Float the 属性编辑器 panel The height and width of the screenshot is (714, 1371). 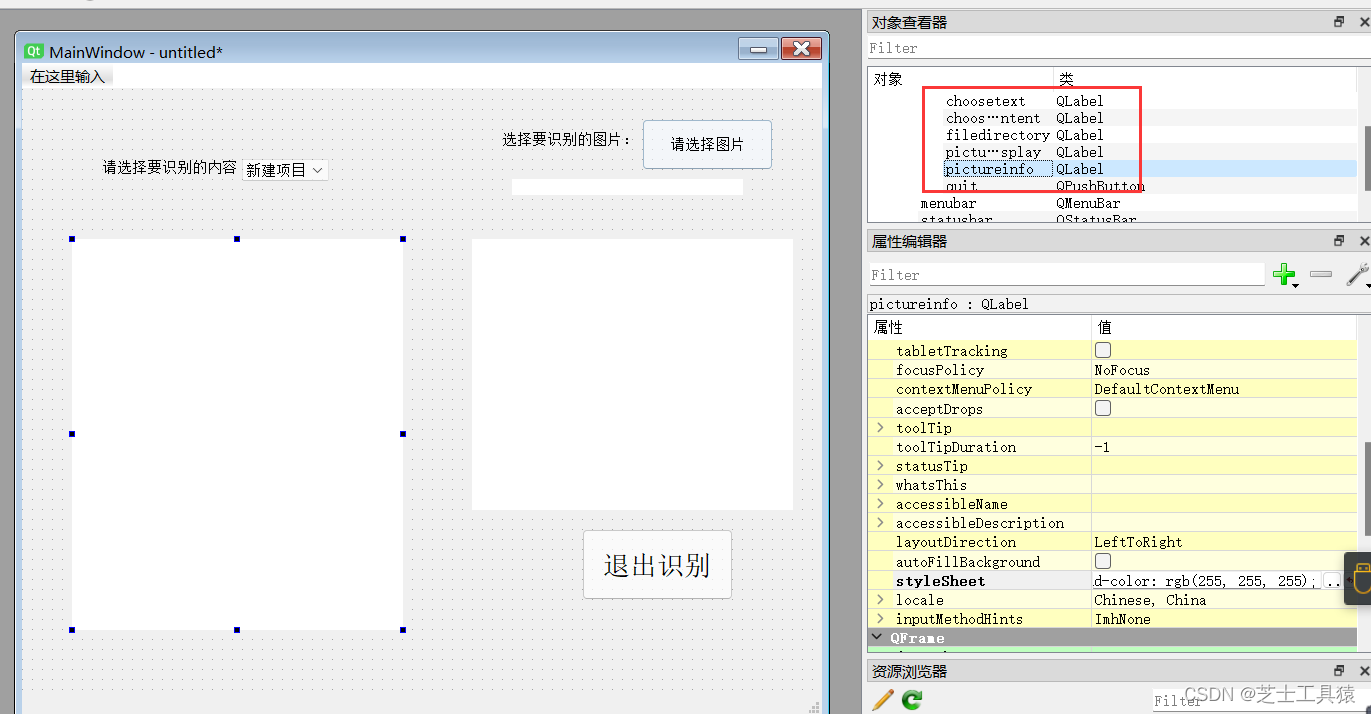click(1339, 241)
